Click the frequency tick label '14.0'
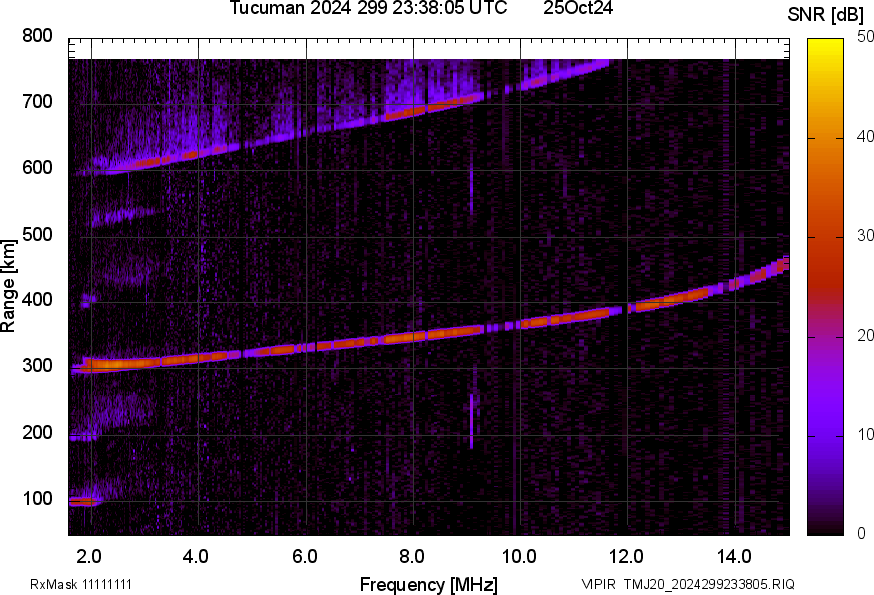This screenshot has height=595, width=874. [x=734, y=557]
